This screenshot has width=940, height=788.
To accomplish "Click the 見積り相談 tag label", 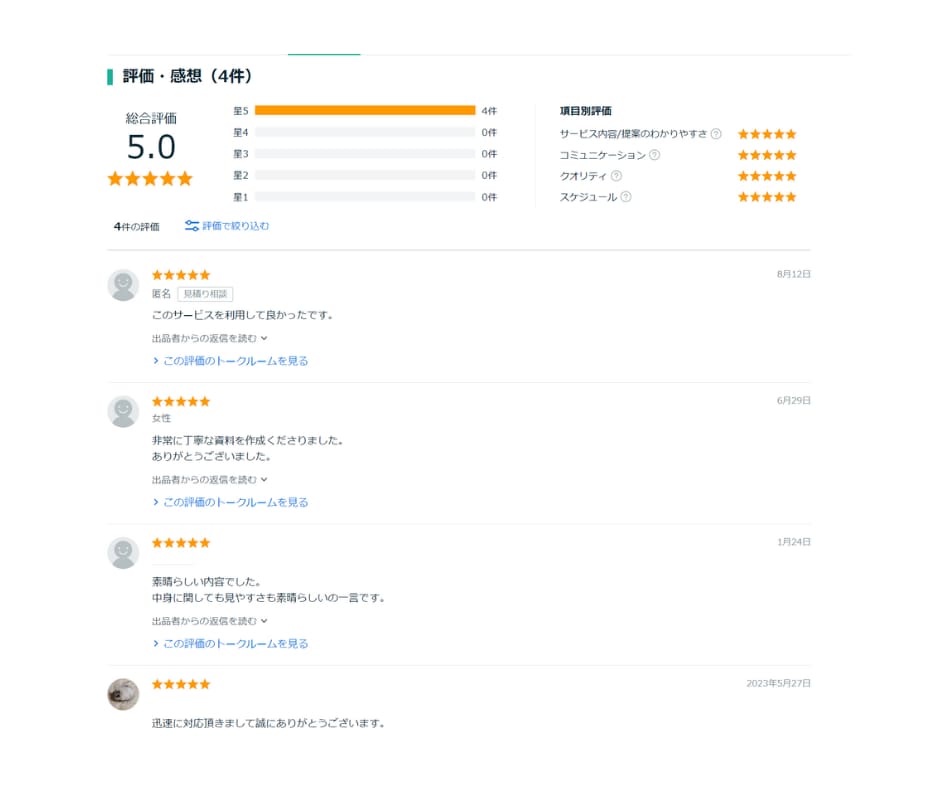I will click(x=205, y=294).
